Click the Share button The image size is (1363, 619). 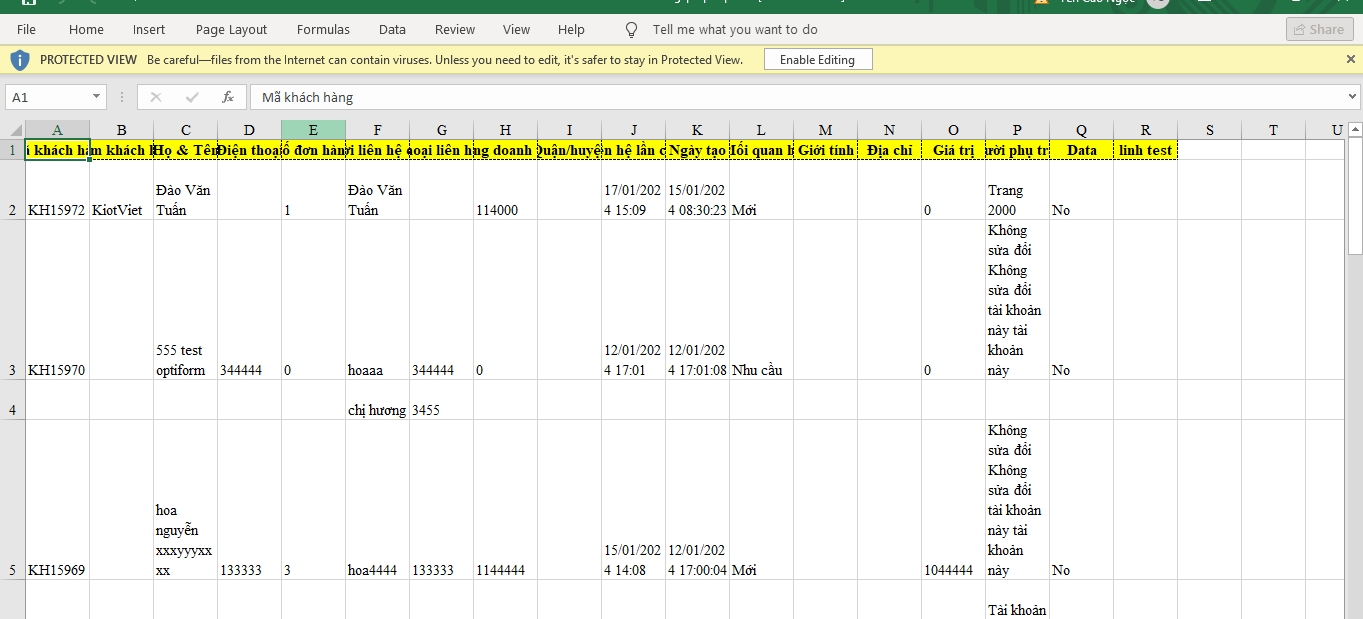click(x=1319, y=29)
